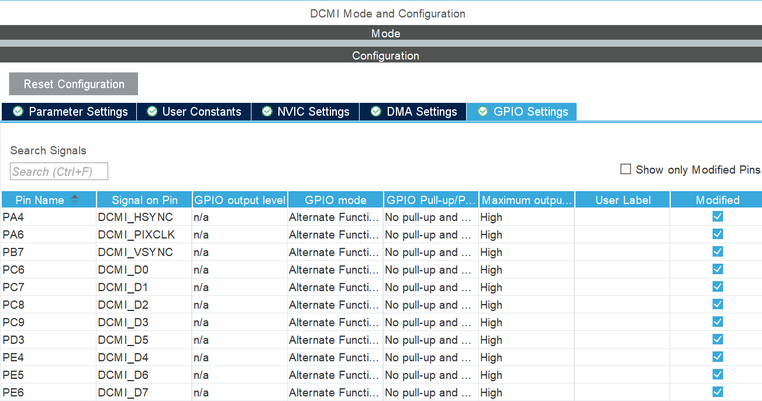The height and width of the screenshot is (401, 762).
Task: Click the Modified column header
Action: click(x=717, y=200)
